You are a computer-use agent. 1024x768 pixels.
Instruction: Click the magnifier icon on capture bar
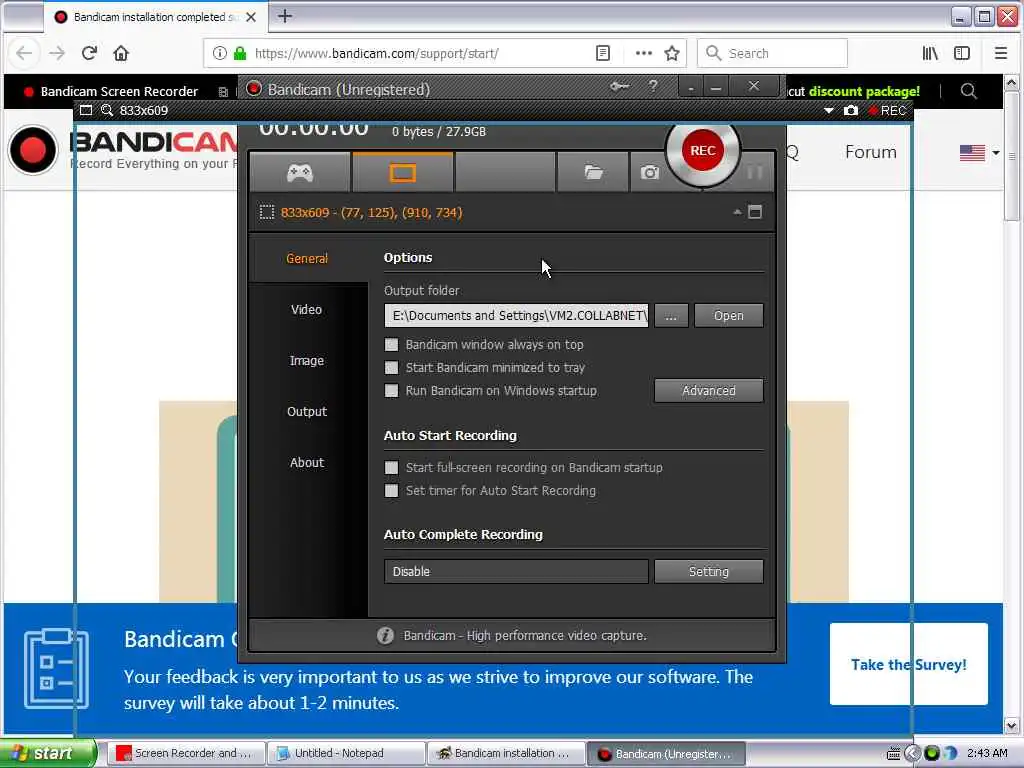point(107,110)
